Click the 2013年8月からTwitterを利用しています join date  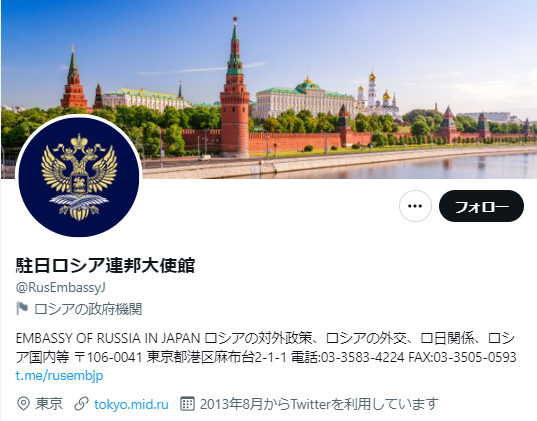click(319, 404)
